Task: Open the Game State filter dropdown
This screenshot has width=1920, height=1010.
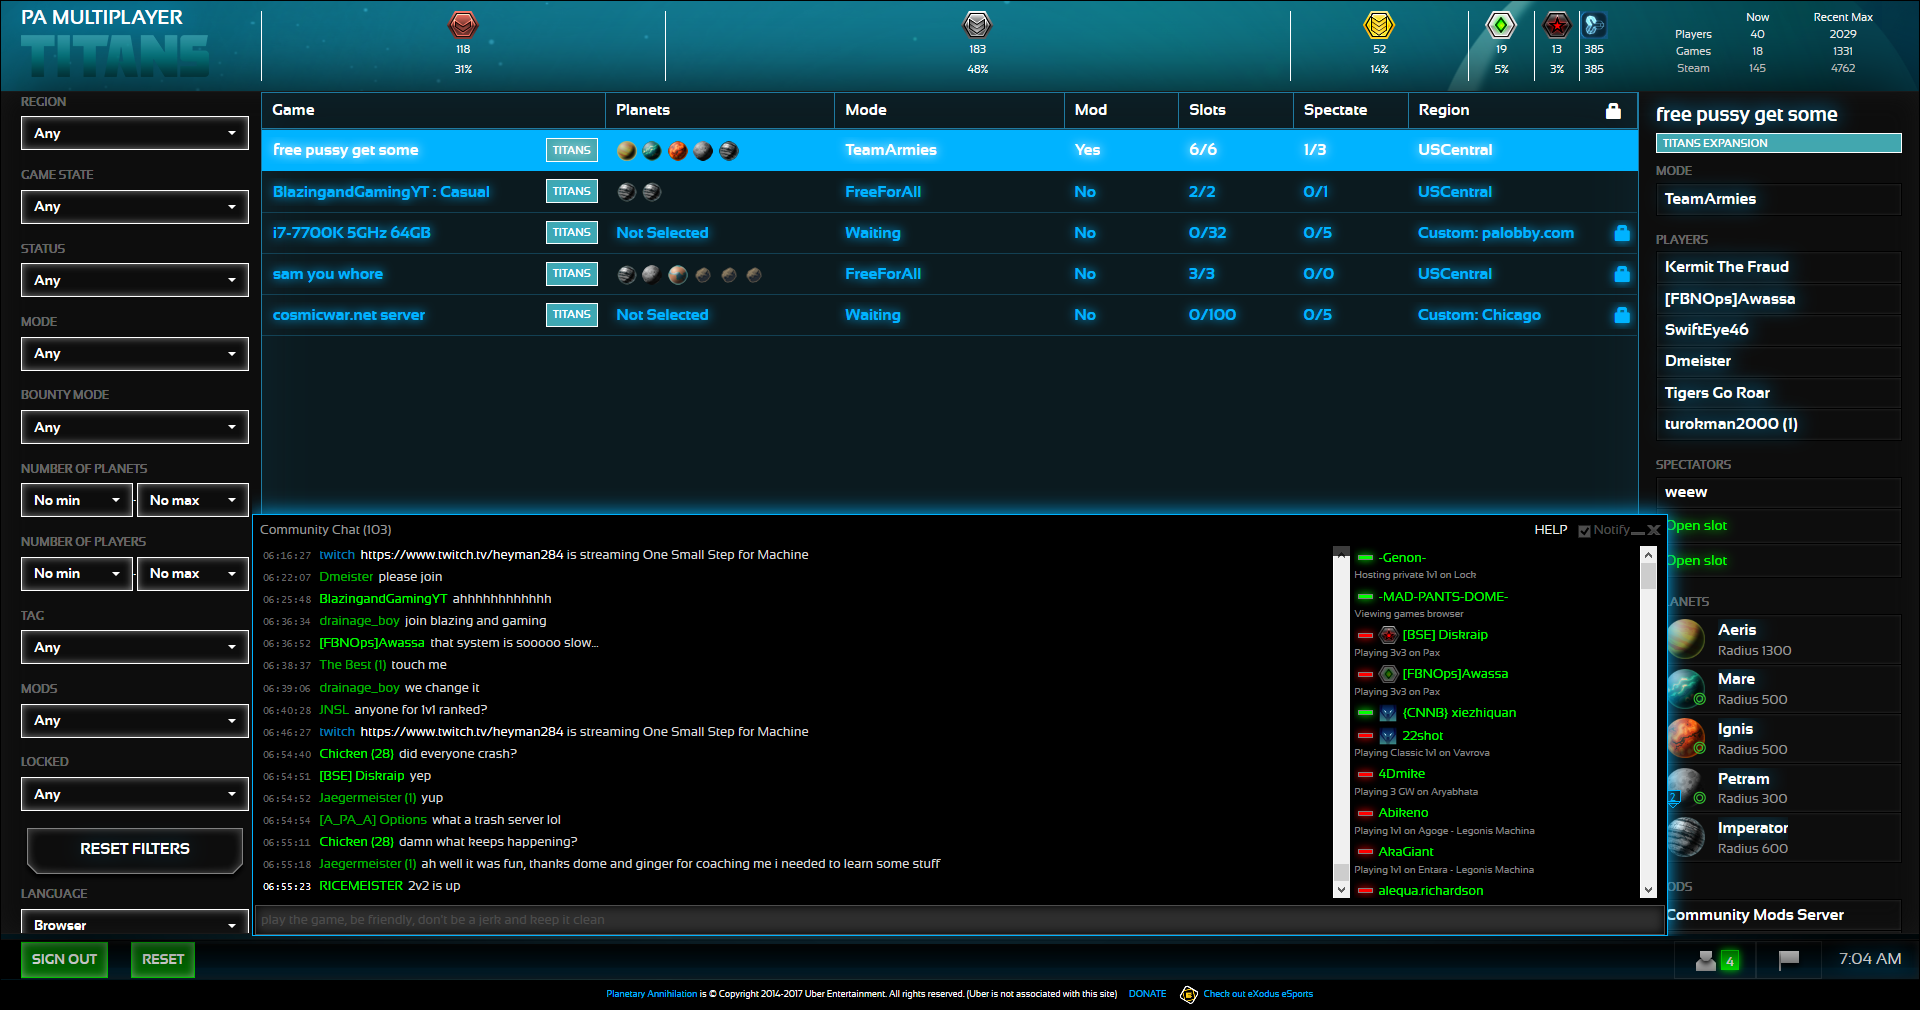Action: (135, 206)
